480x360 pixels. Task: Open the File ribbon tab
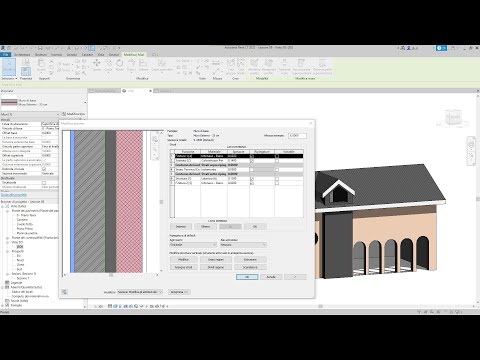pos(6,54)
